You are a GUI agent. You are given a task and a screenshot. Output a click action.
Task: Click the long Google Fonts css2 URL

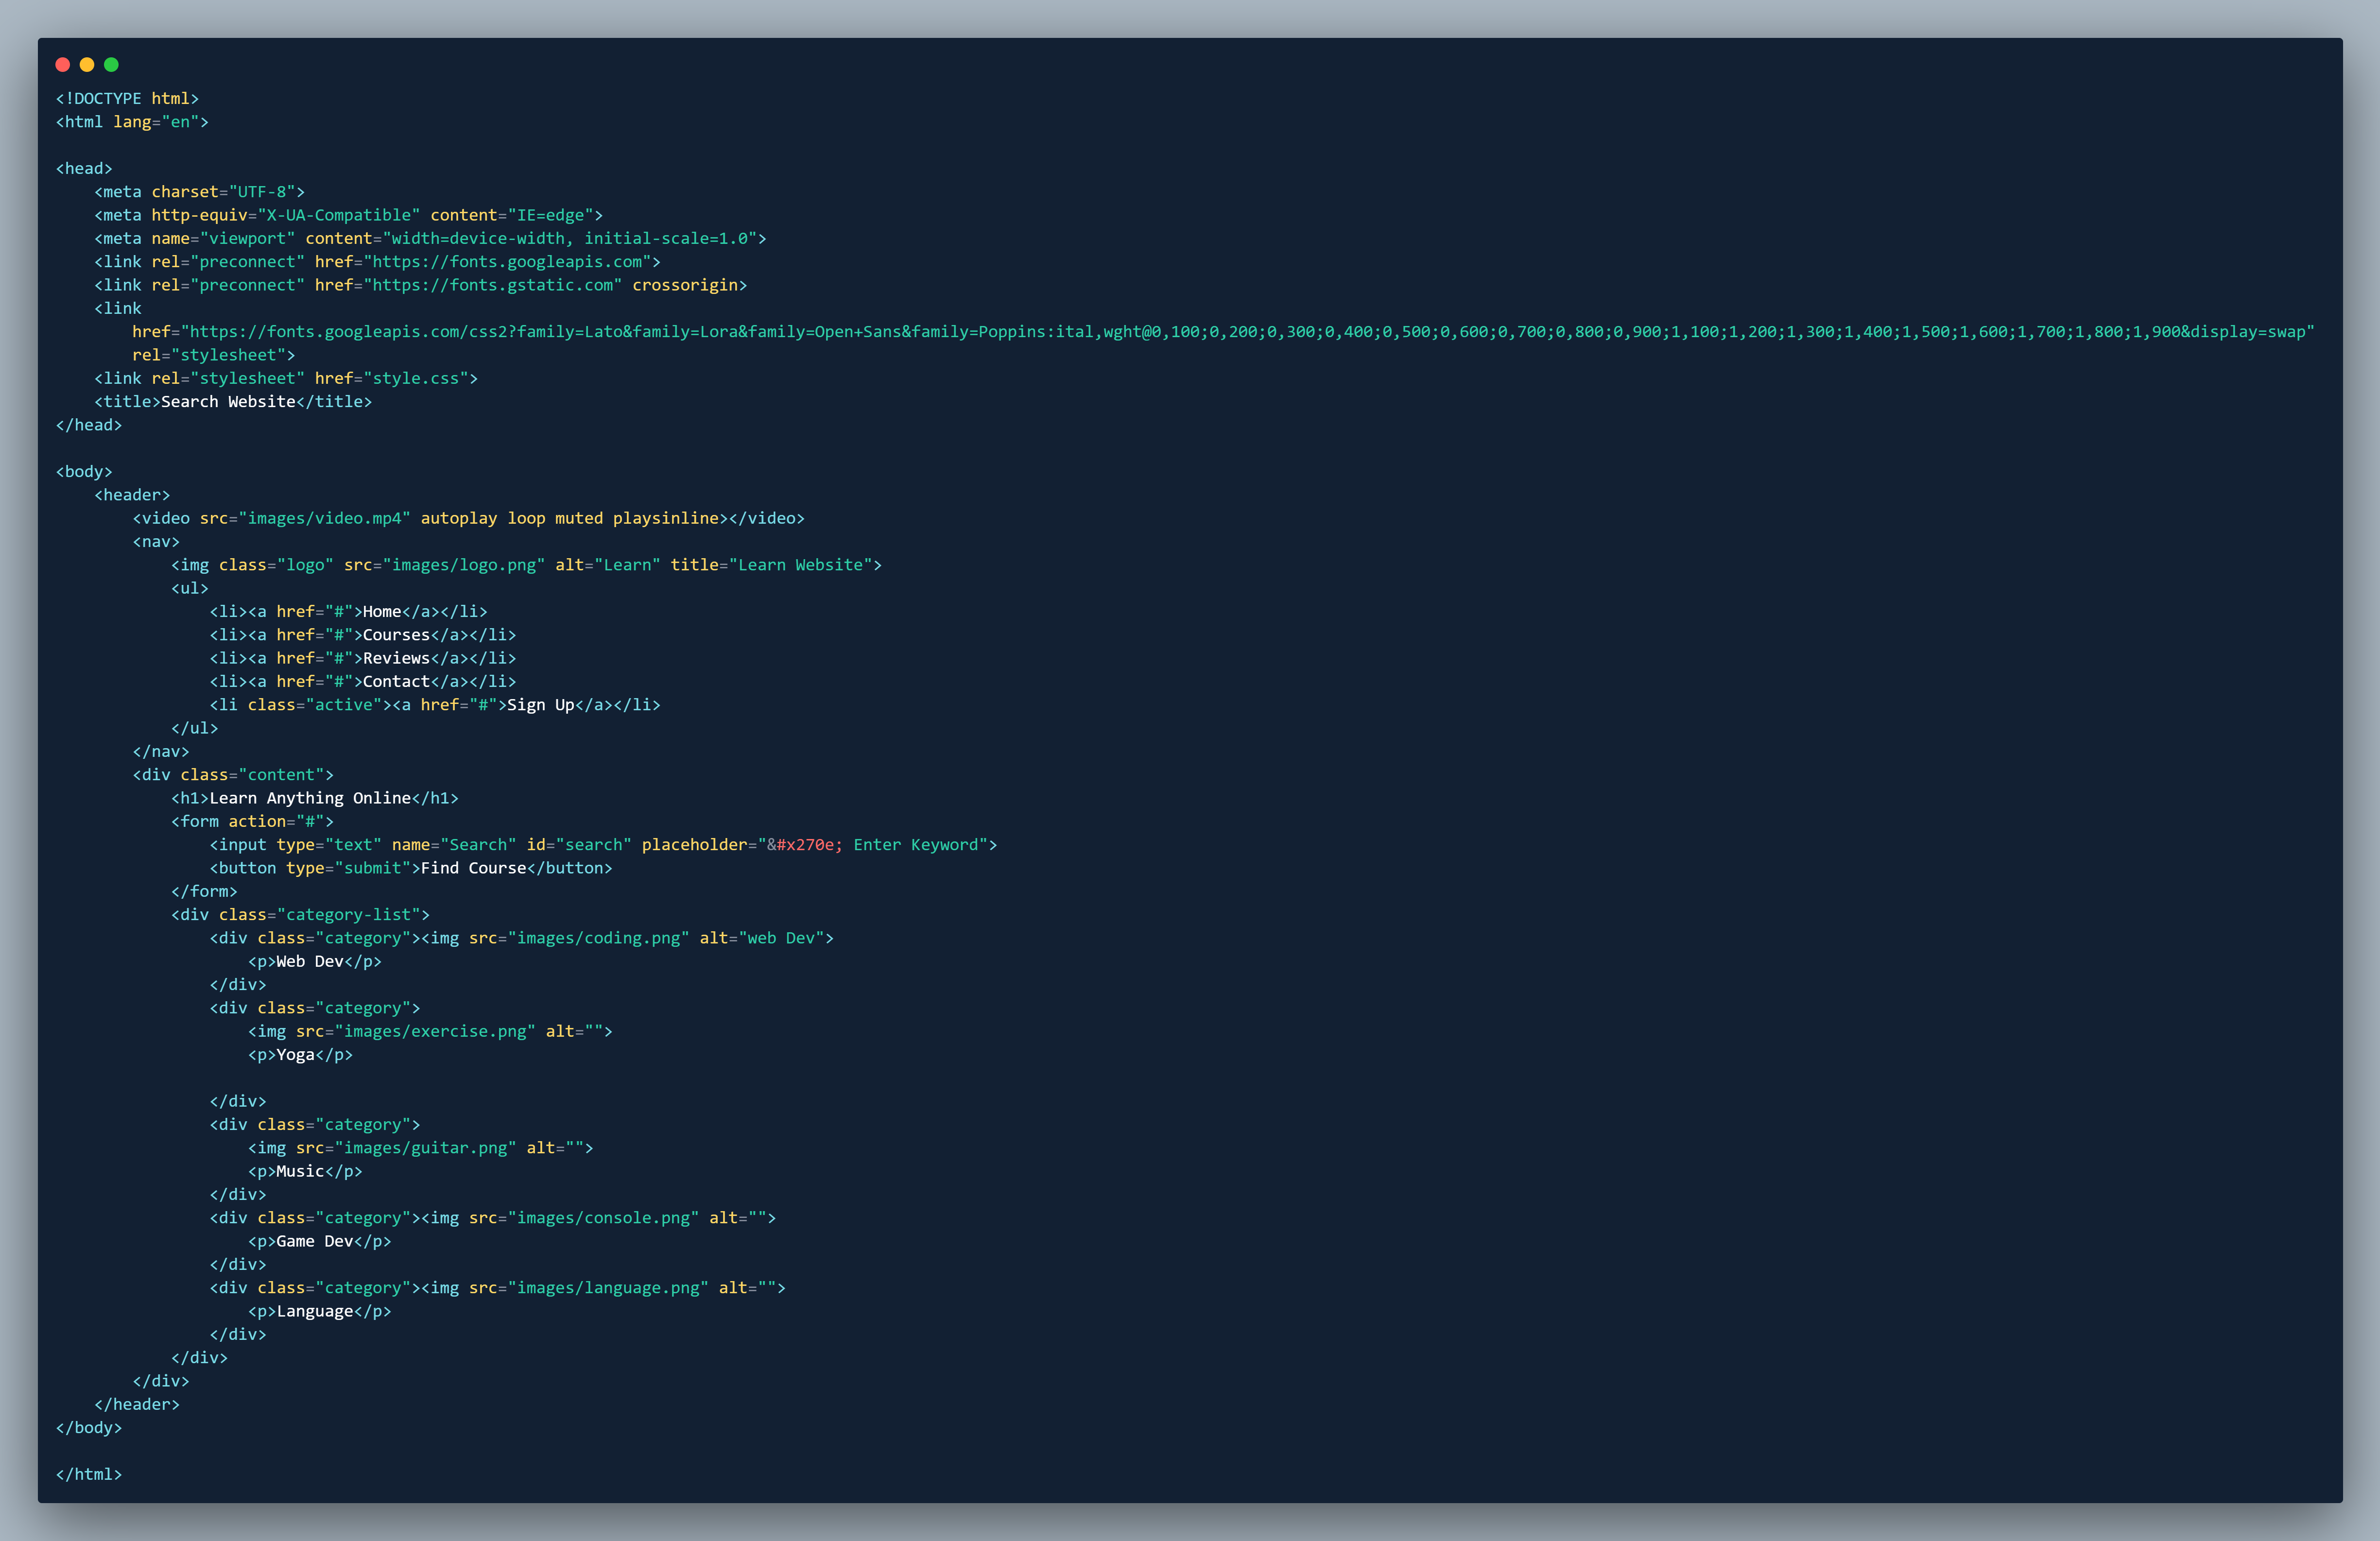[x=1247, y=332]
